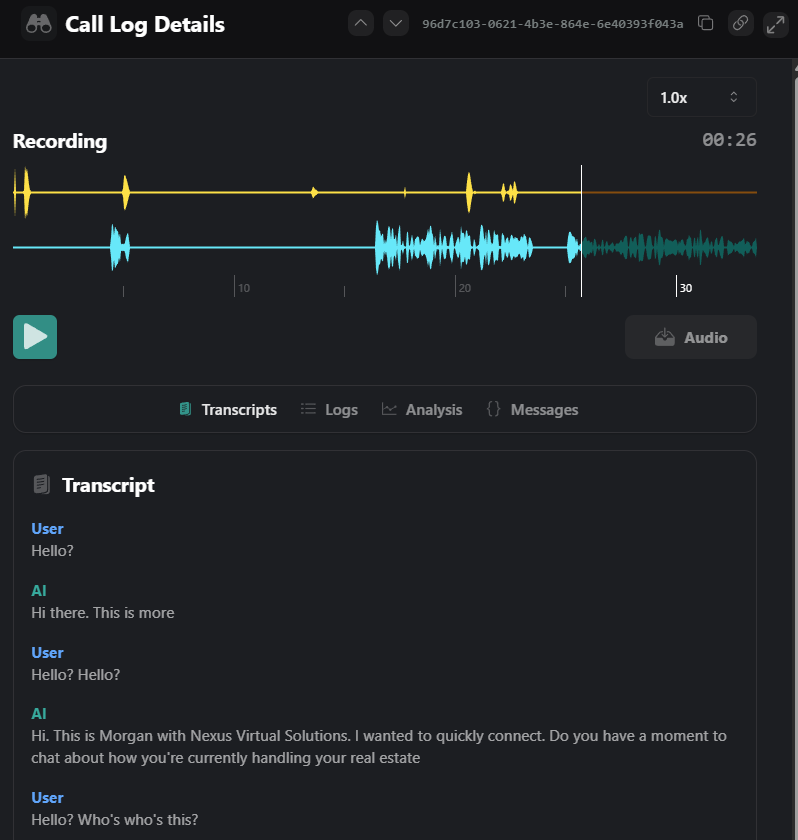
Task: Select the AI line mentioning Nexus Virtual Solutions
Action: (x=379, y=747)
